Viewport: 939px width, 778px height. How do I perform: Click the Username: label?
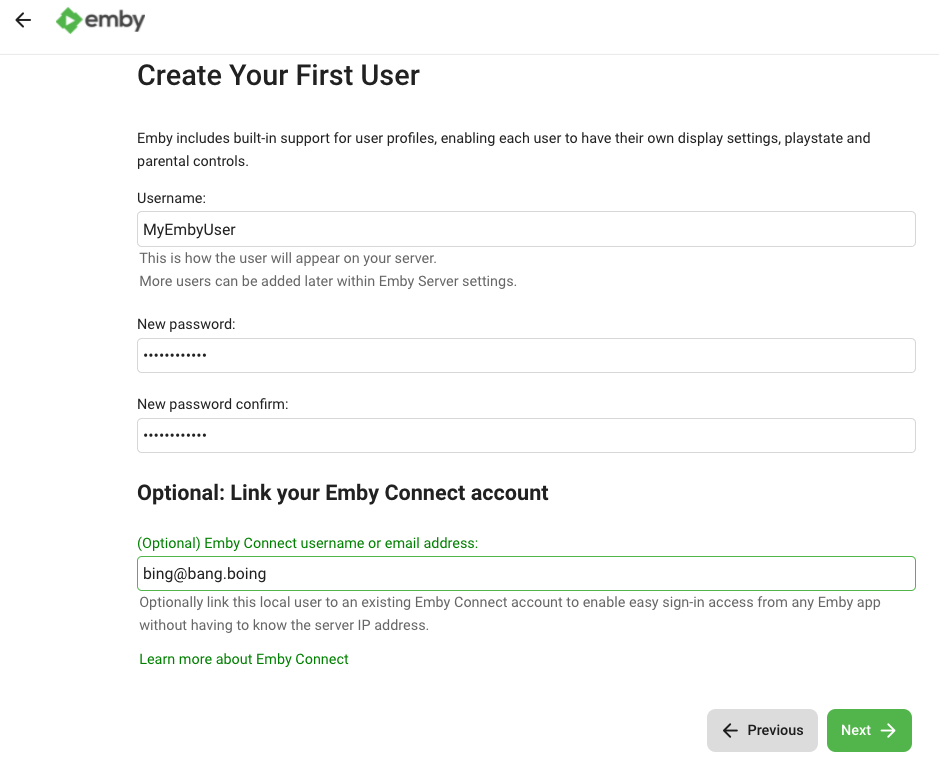171,198
